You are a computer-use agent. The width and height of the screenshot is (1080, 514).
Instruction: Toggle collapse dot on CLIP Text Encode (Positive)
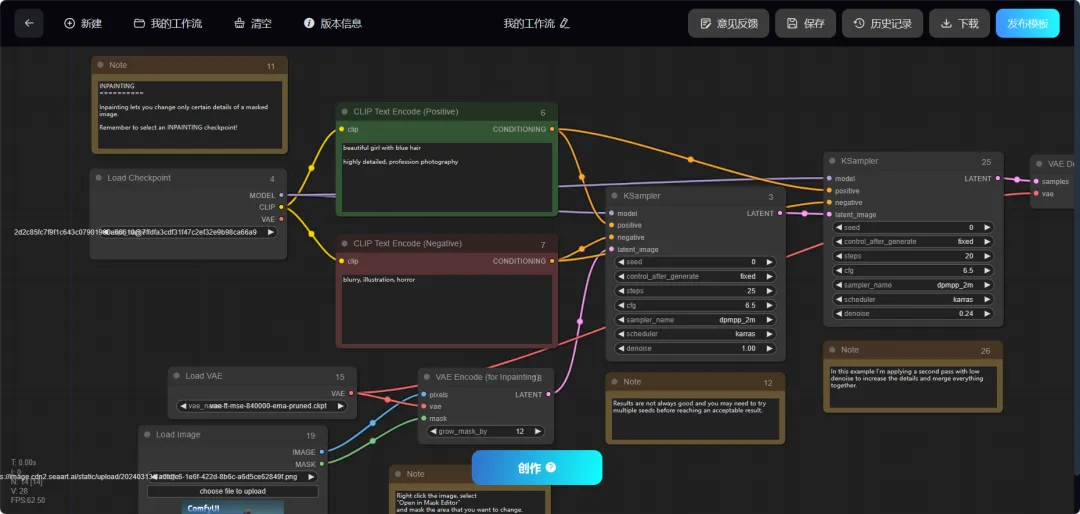click(344, 112)
